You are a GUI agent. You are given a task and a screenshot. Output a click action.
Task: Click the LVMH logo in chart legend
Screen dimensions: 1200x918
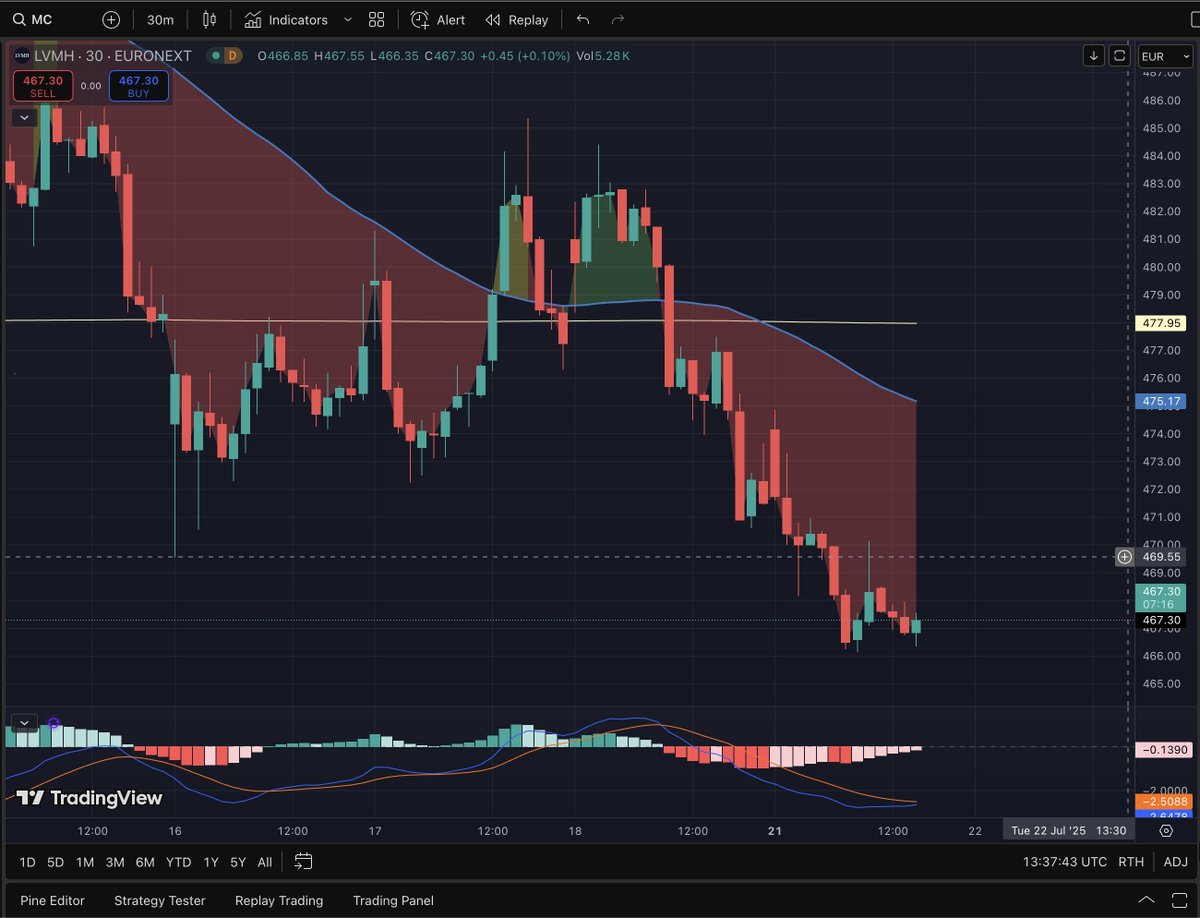(21, 56)
